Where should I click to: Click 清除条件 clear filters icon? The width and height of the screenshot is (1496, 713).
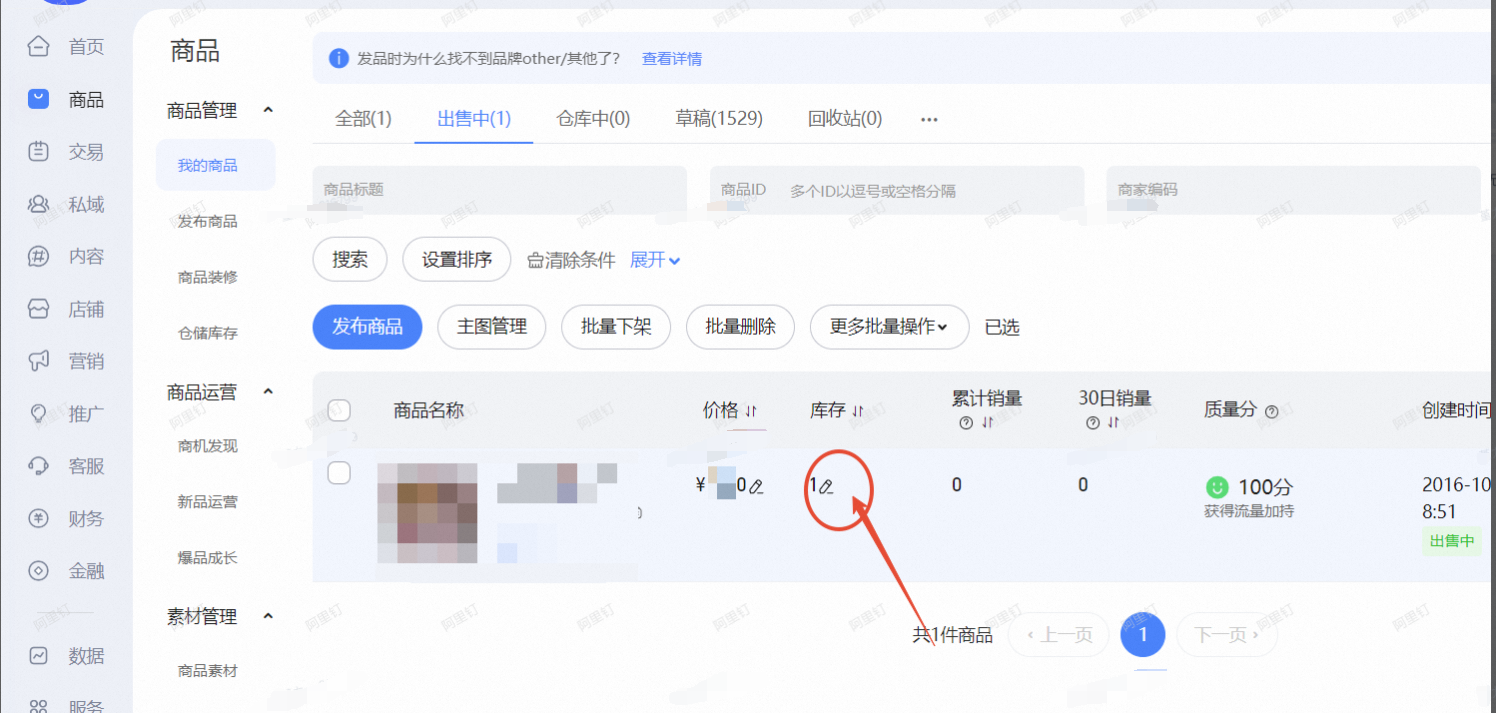(x=535, y=260)
